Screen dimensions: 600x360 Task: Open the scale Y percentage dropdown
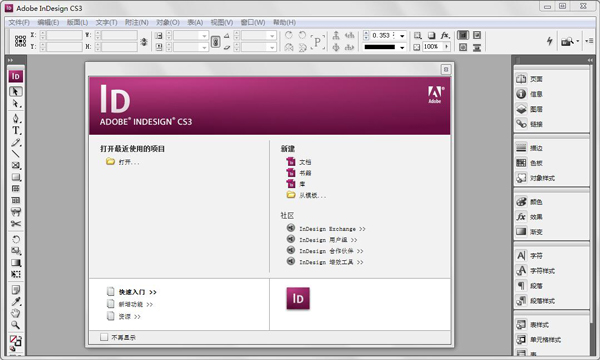pyautogui.click(x=204, y=47)
